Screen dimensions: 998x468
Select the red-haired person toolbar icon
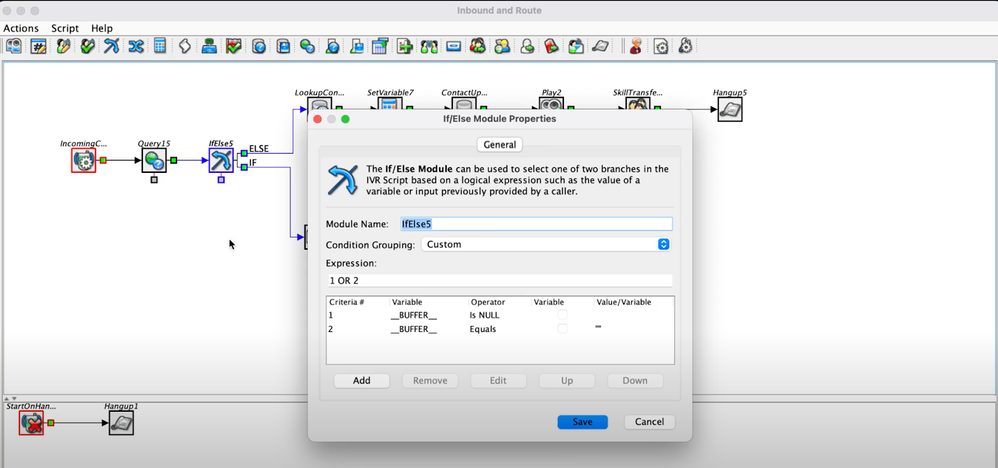[x=635, y=46]
